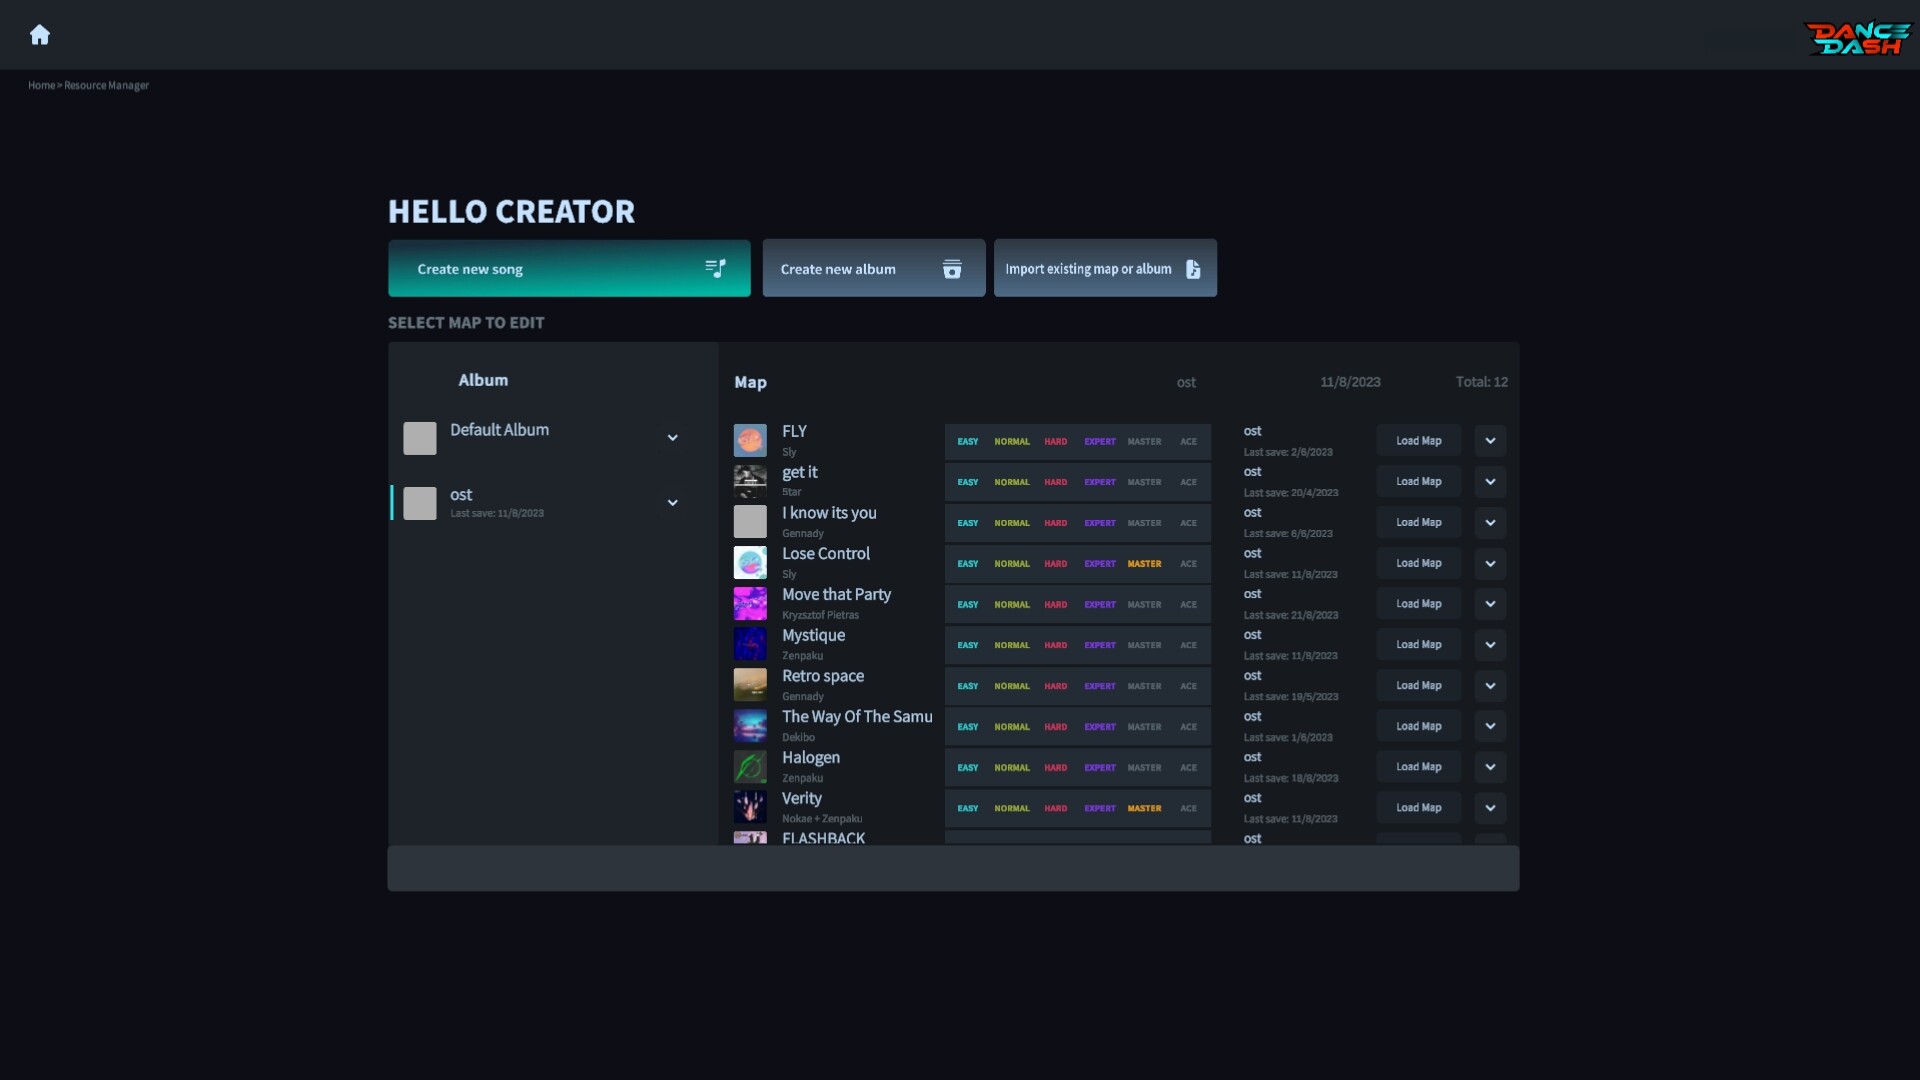Collapse the ost album entry
The height and width of the screenshot is (1080, 1920).
click(x=672, y=503)
